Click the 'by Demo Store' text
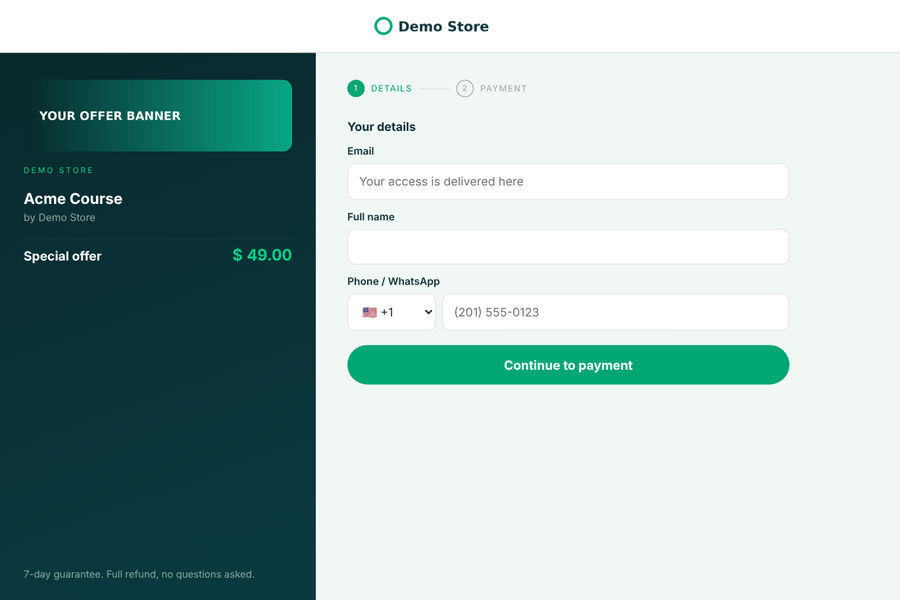900x600 pixels. coord(60,218)
